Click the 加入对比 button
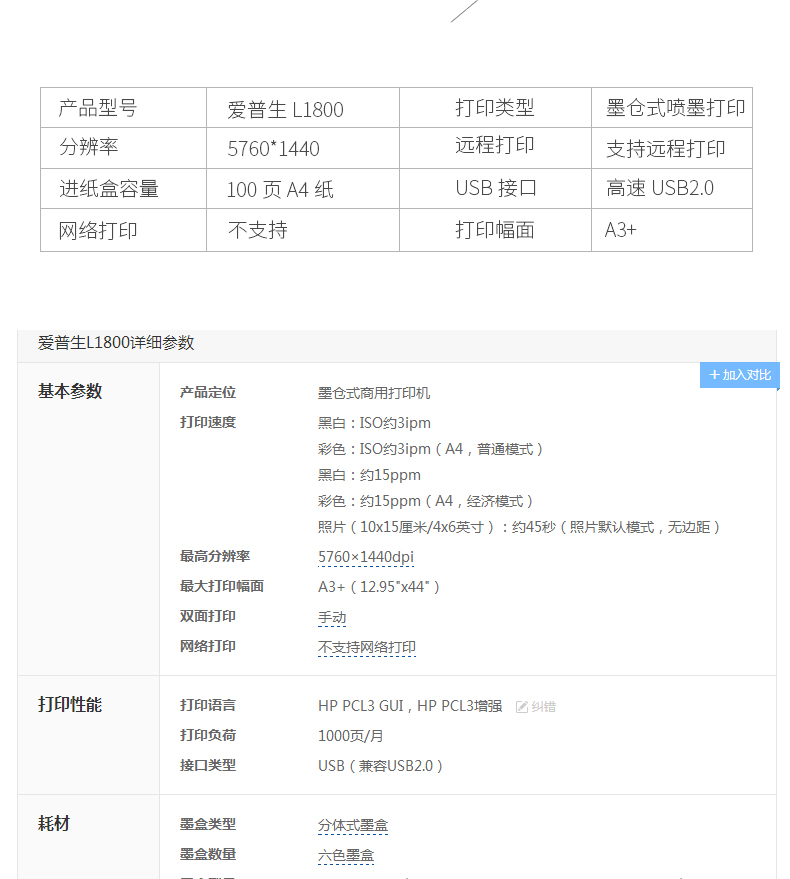Image resolution: width=790 pixels, height=879 pixels. click(740, 375)
